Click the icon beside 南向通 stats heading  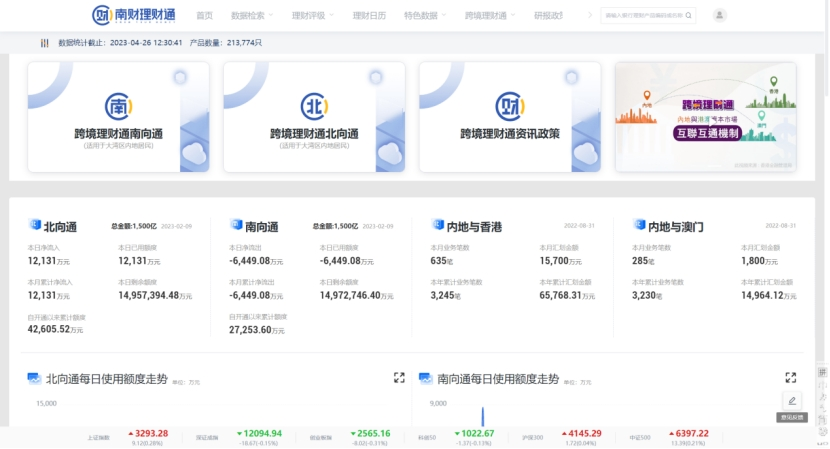(x=236, y=225)
